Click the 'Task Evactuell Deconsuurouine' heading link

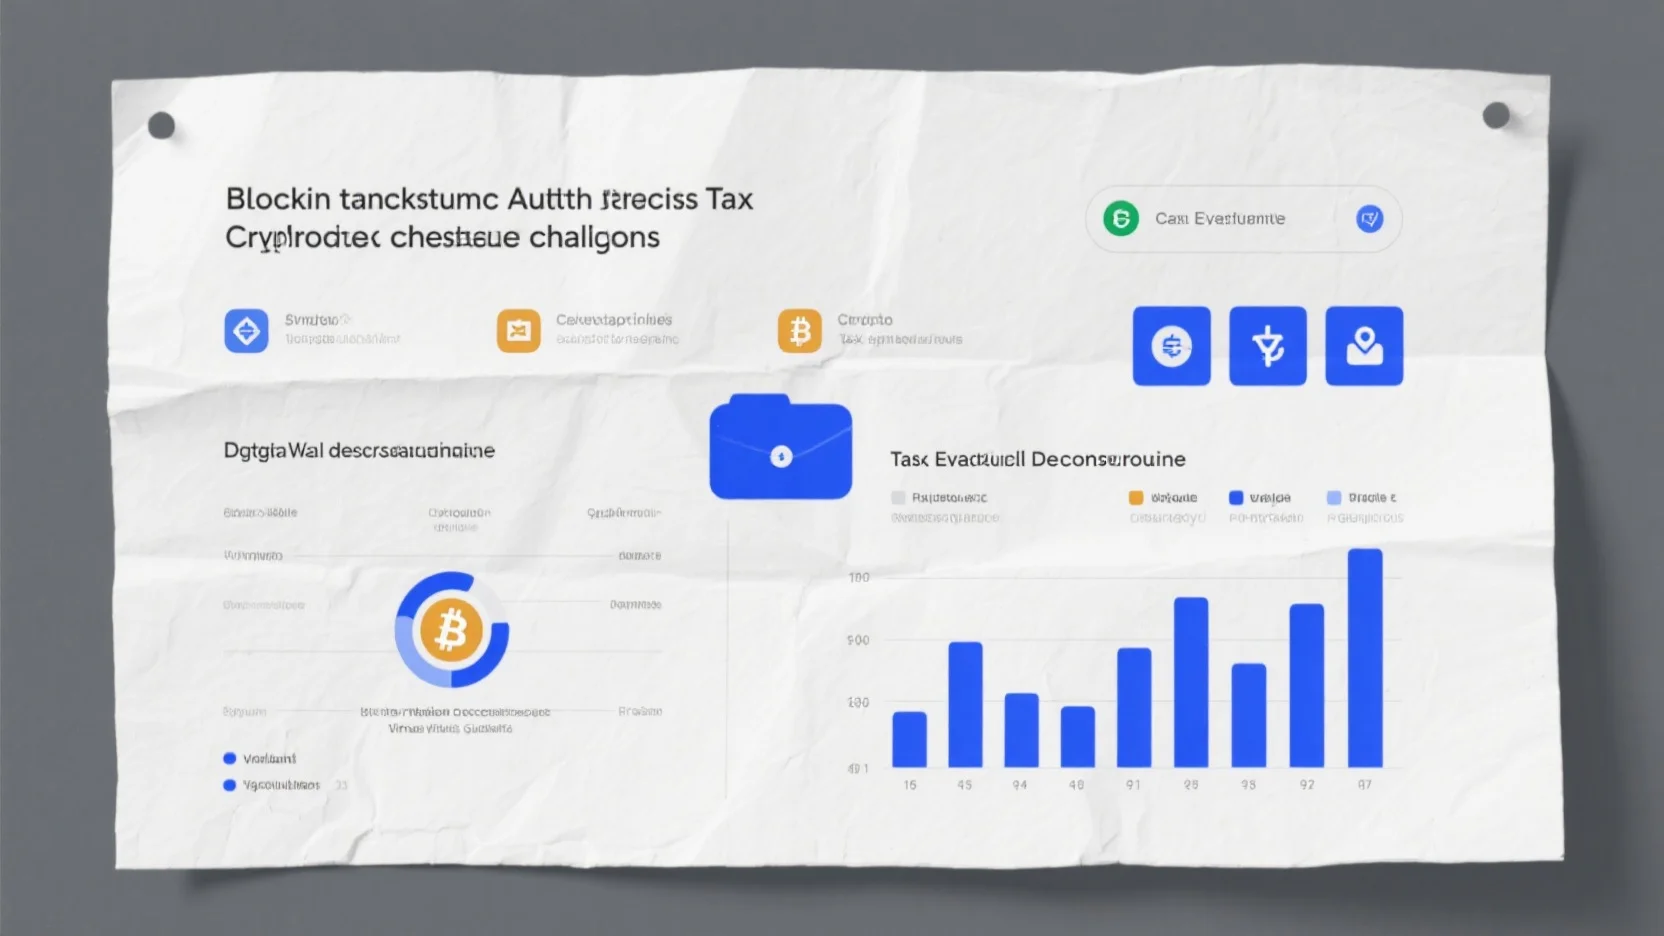point(1036,459)
